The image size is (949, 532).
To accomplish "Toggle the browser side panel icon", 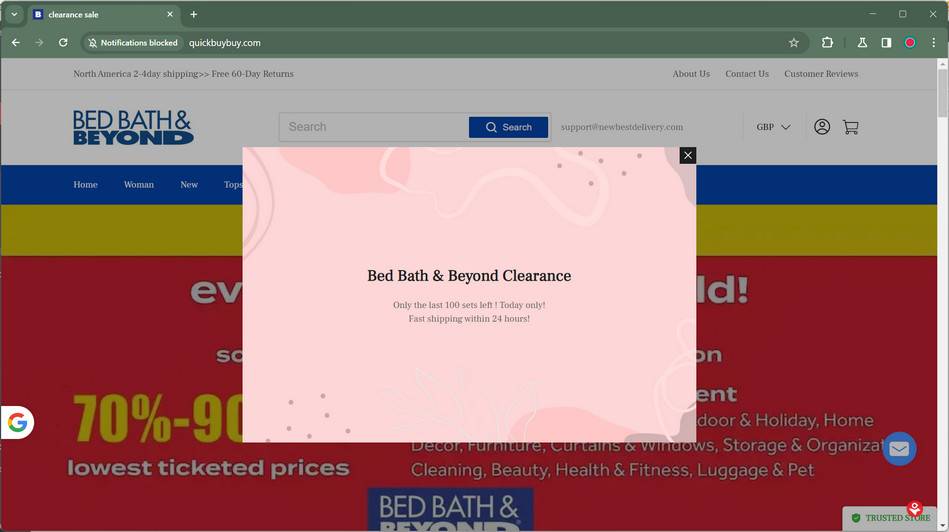I will 886,42.
